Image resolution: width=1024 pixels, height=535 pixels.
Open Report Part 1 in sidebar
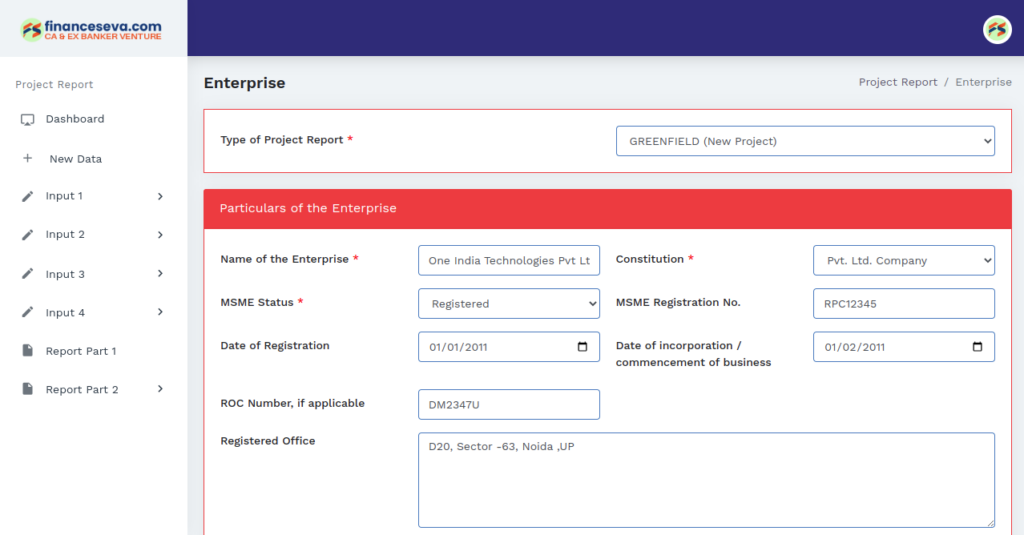81,351
